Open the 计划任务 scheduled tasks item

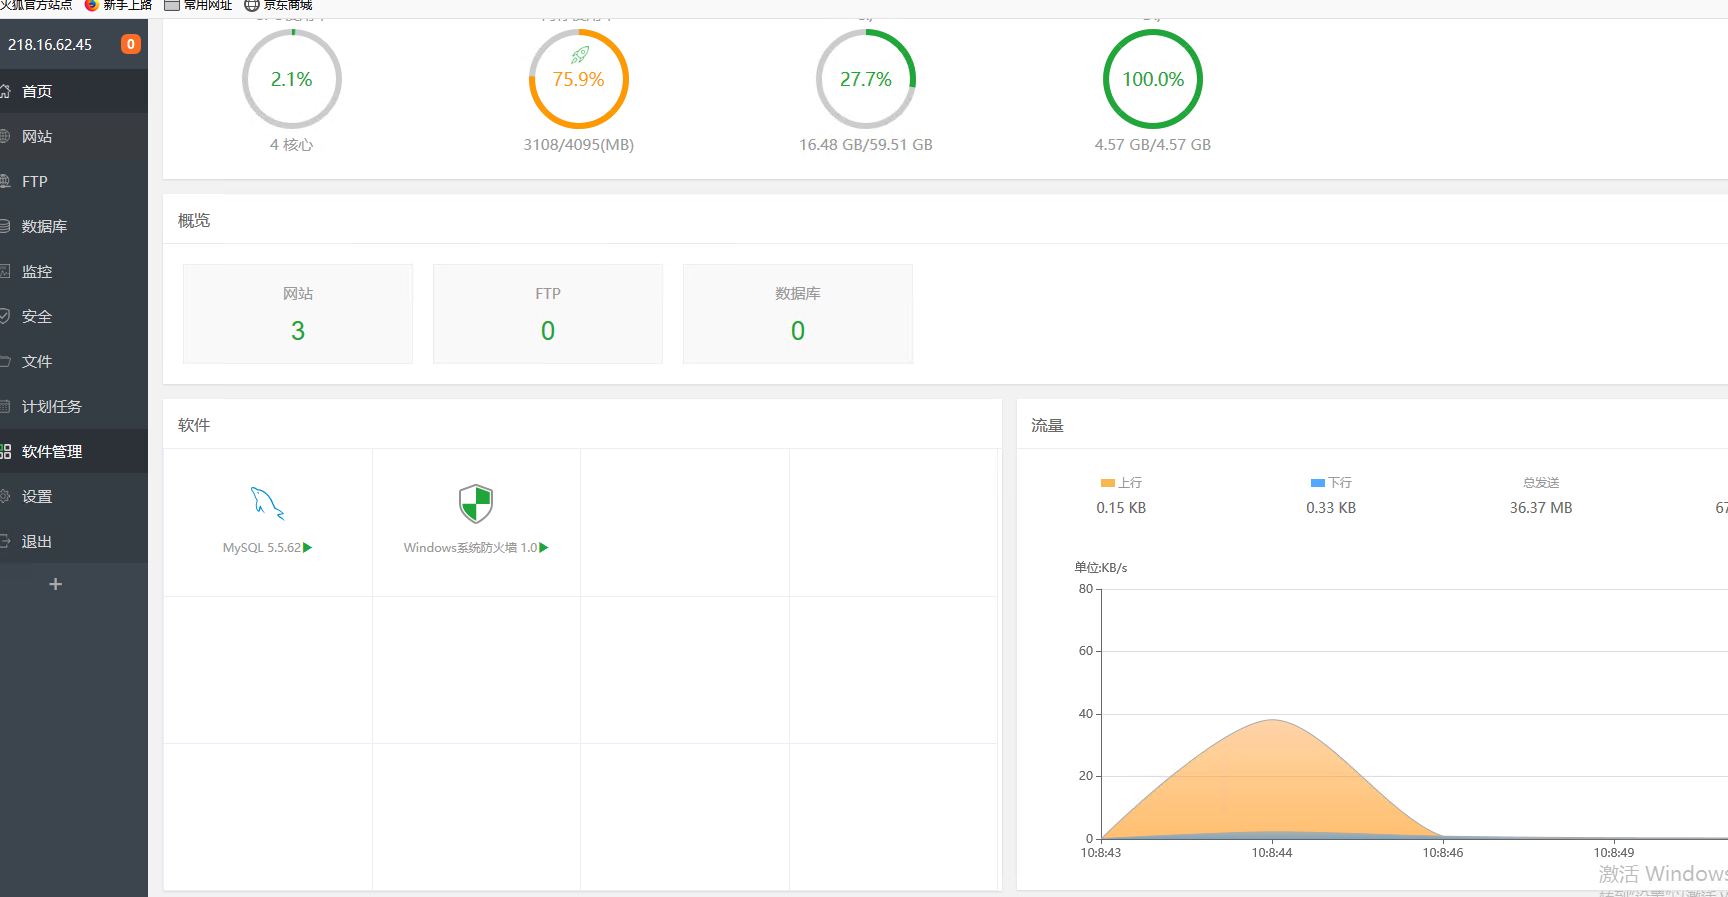[74, 406]
